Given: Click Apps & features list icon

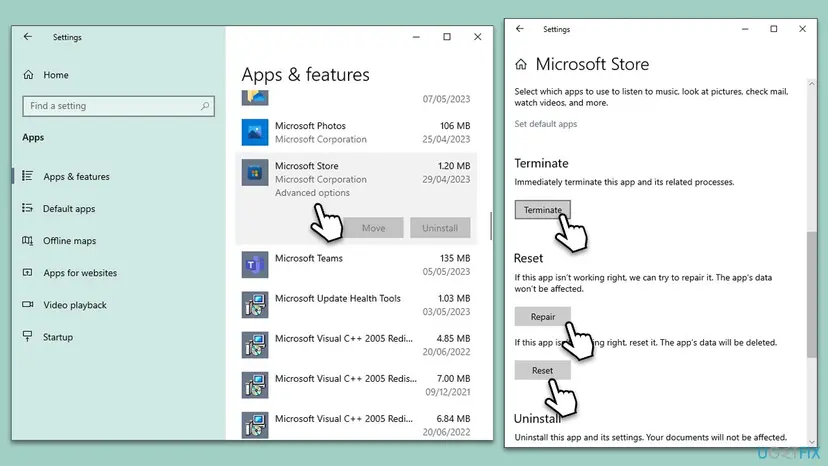Looking at the screenshot, I should 27,176.
